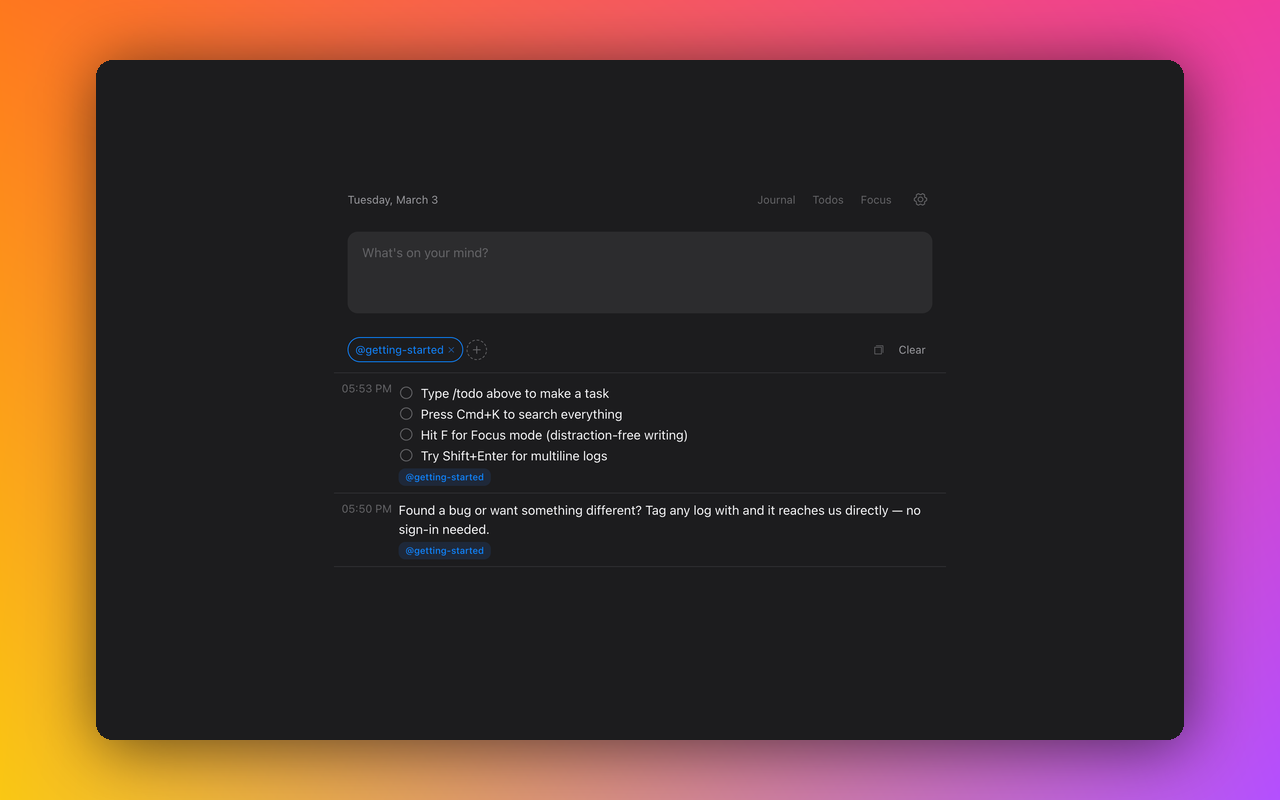Click the 'Tuesday, March 3' date heading

pos(392,199)
